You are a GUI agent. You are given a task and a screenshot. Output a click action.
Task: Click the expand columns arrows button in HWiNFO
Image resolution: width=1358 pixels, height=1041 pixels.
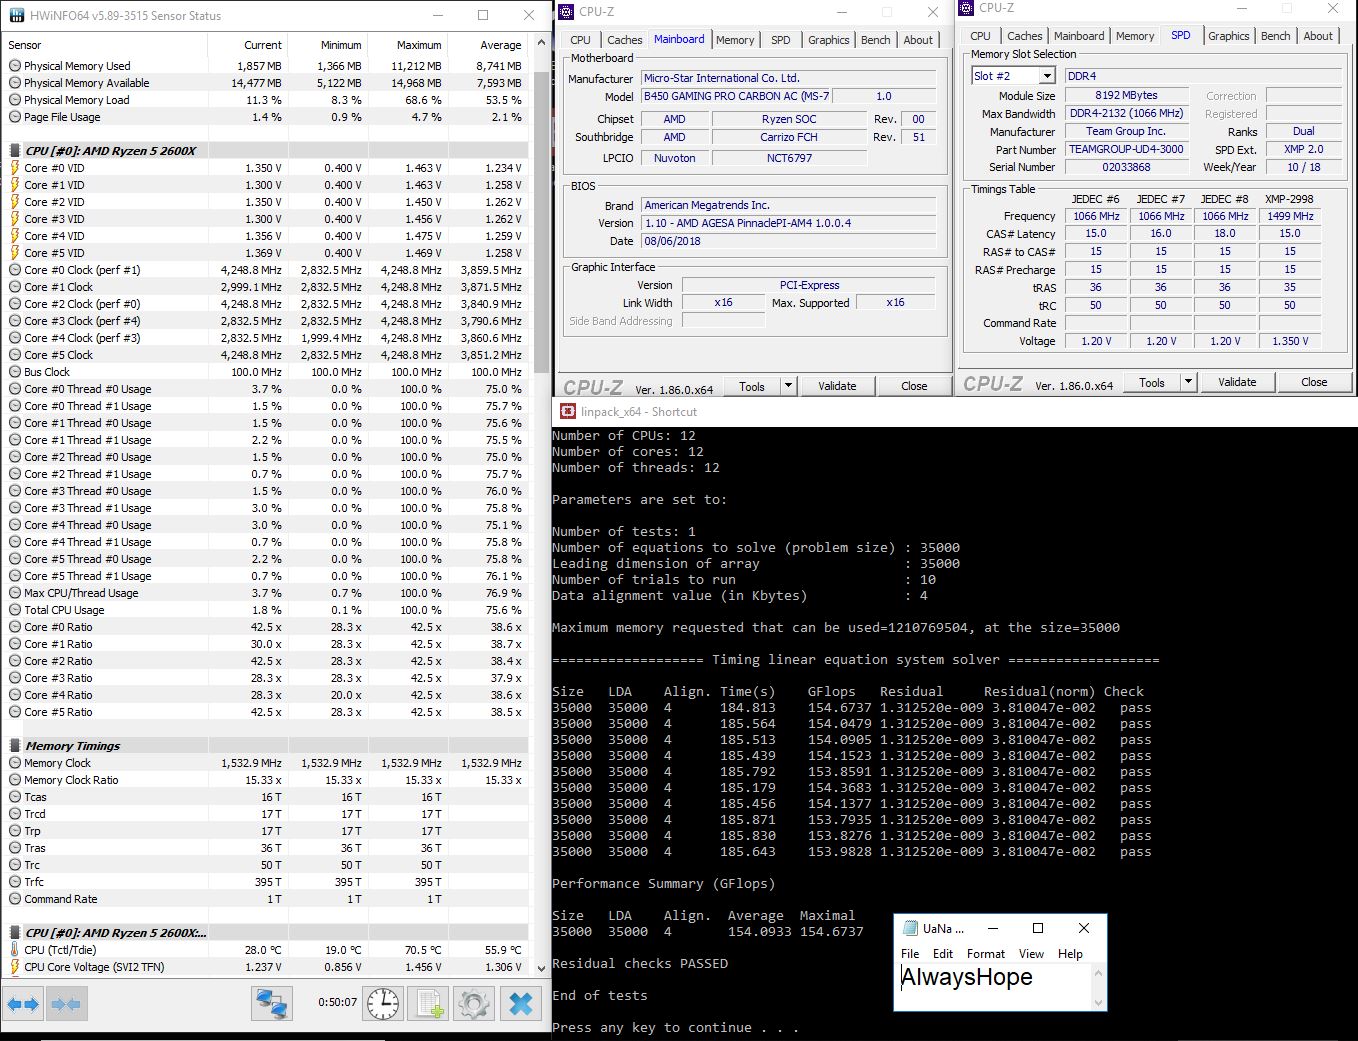[x=24, y=1003]
